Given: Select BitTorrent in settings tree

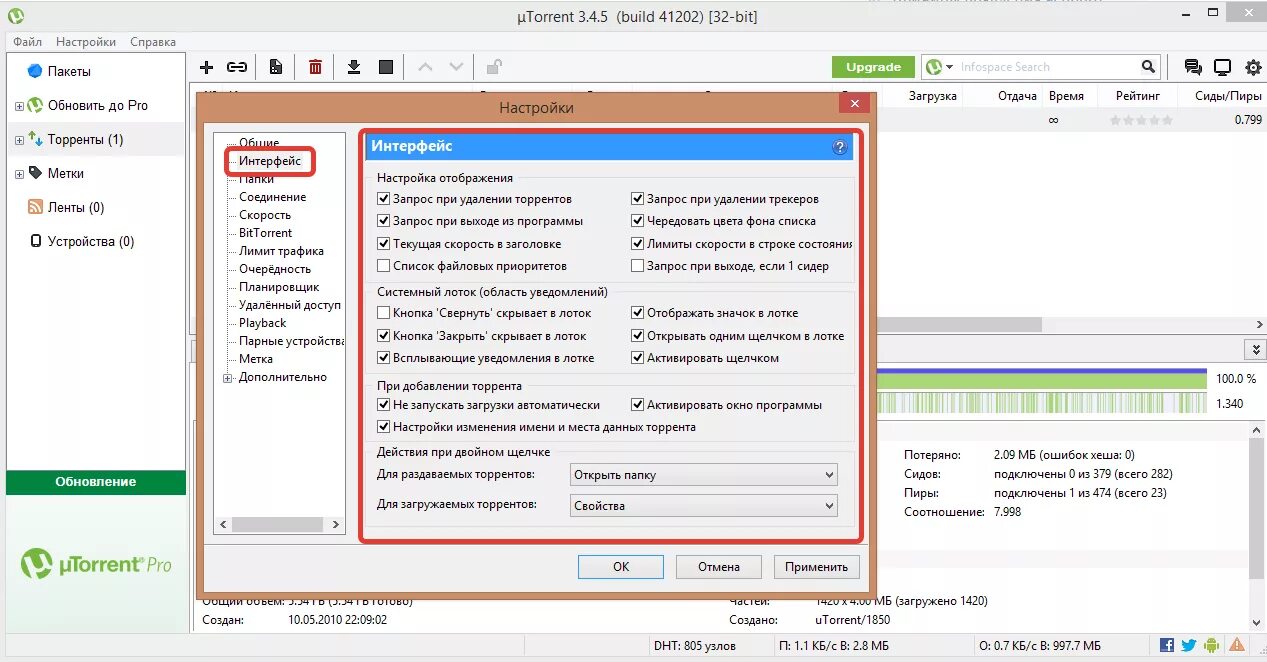Looking at the screenshot, I should pos(265,233).
